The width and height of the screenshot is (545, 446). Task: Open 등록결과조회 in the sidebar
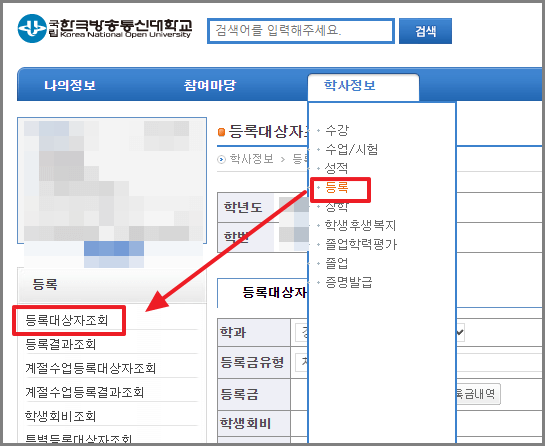[60, 344]
